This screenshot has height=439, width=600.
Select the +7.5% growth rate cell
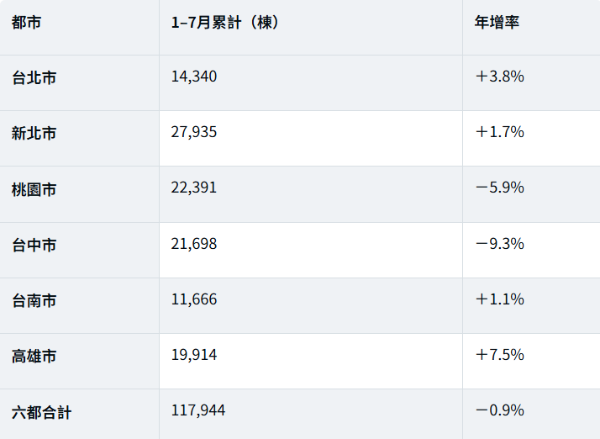pyautogui.click(x=500, y=355)
